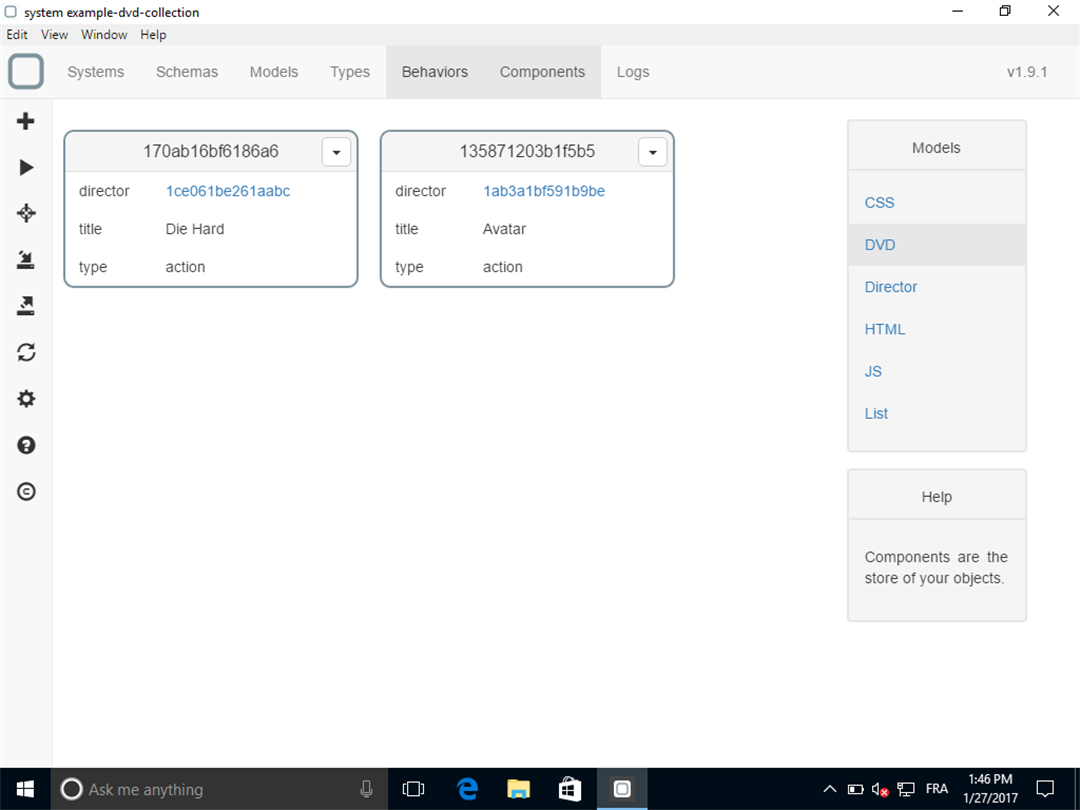The height and width of the screenshot is (810, 1080).
Task: Expand dropdown on component 135871203b1f5b5
Action: (652, 152)
